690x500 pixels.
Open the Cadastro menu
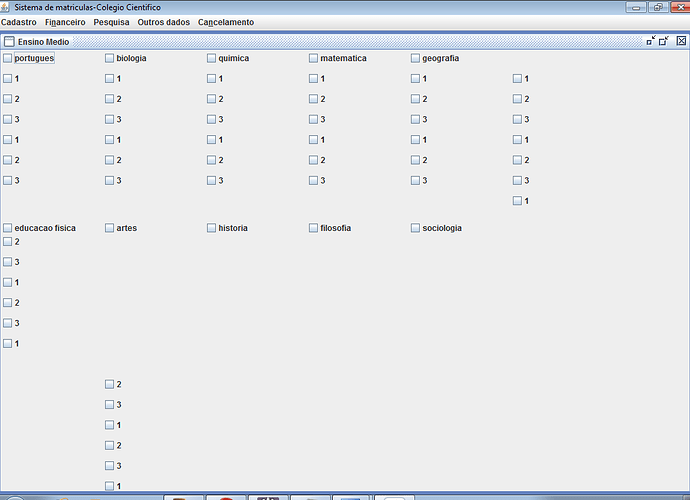point(19,22)
